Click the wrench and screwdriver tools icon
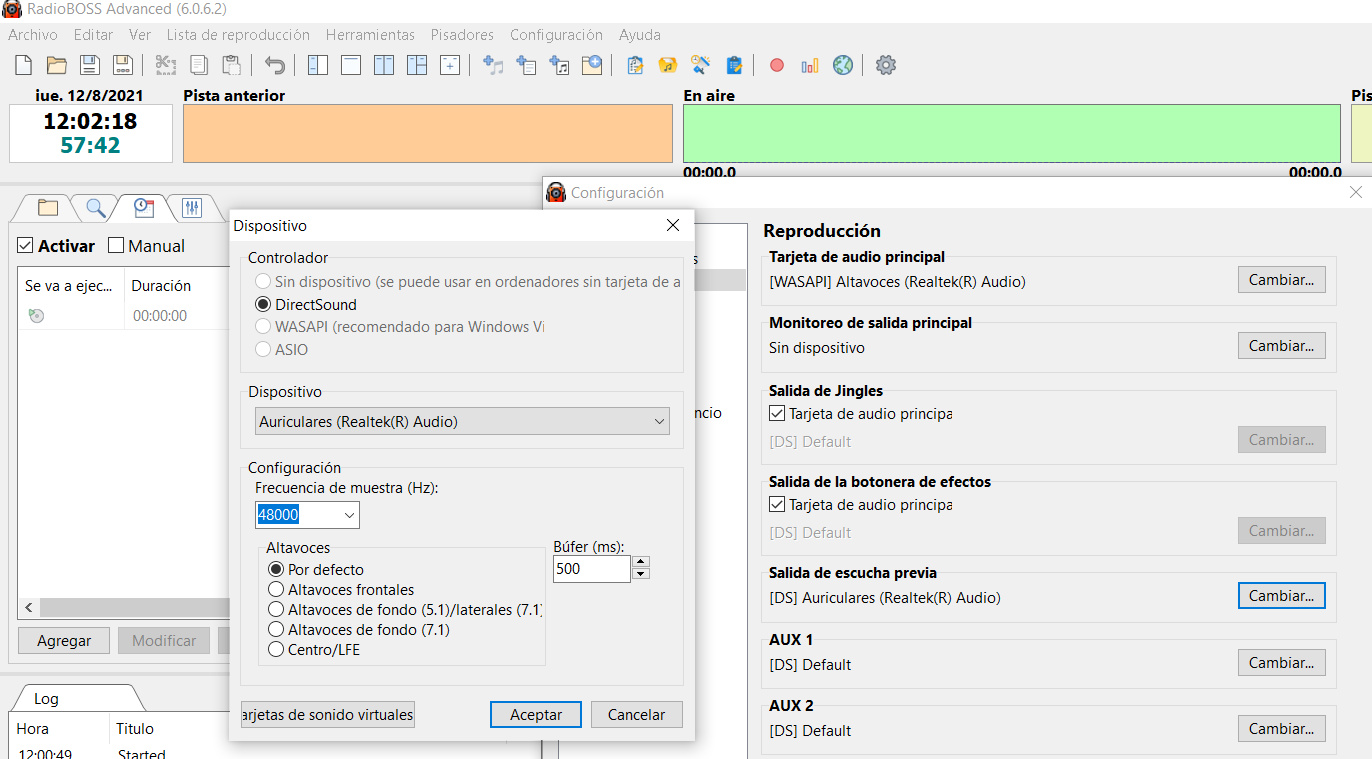1372x759 pixels. (701, 65)
